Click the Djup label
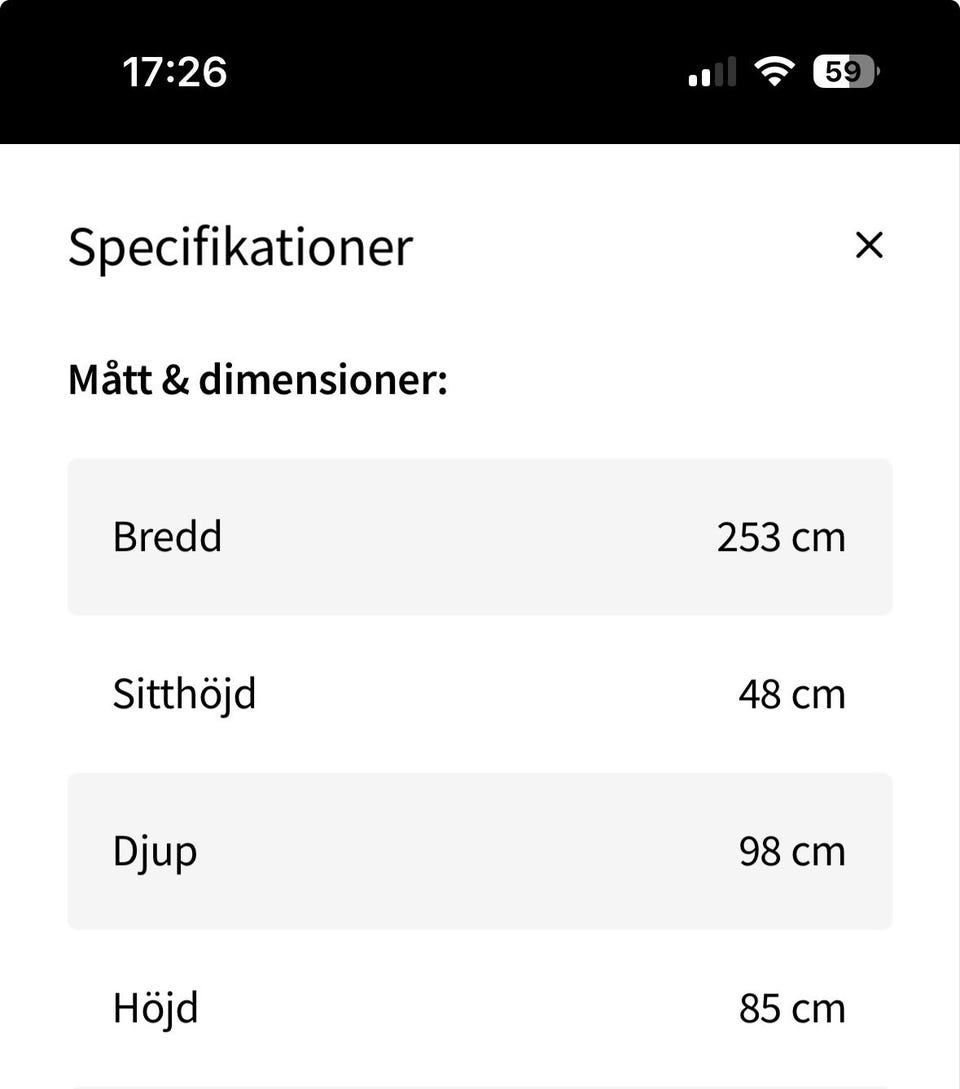This screenshot has width=960, height=1089. coord(154,852)
